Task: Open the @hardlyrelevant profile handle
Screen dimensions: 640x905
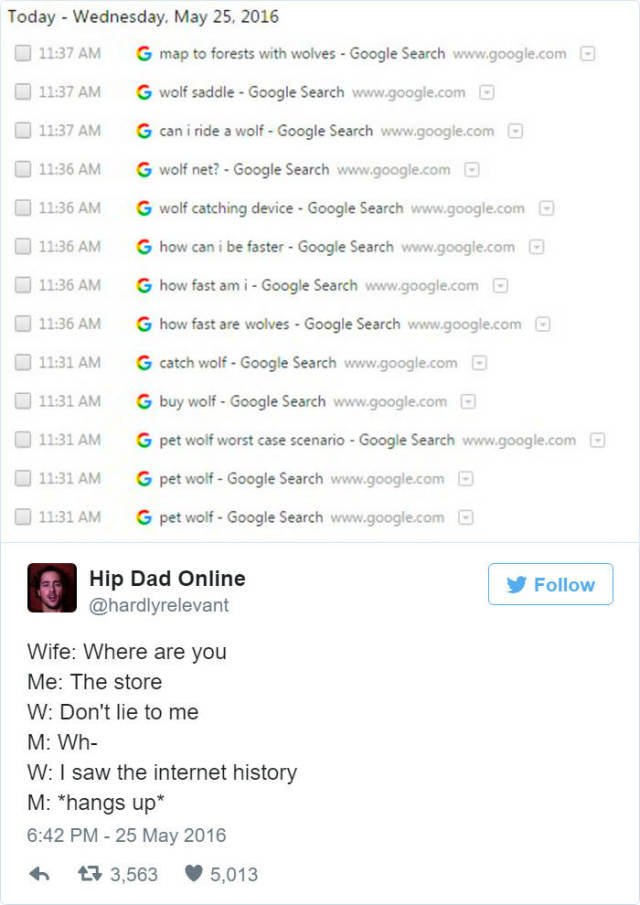Action: click(159, 605)
